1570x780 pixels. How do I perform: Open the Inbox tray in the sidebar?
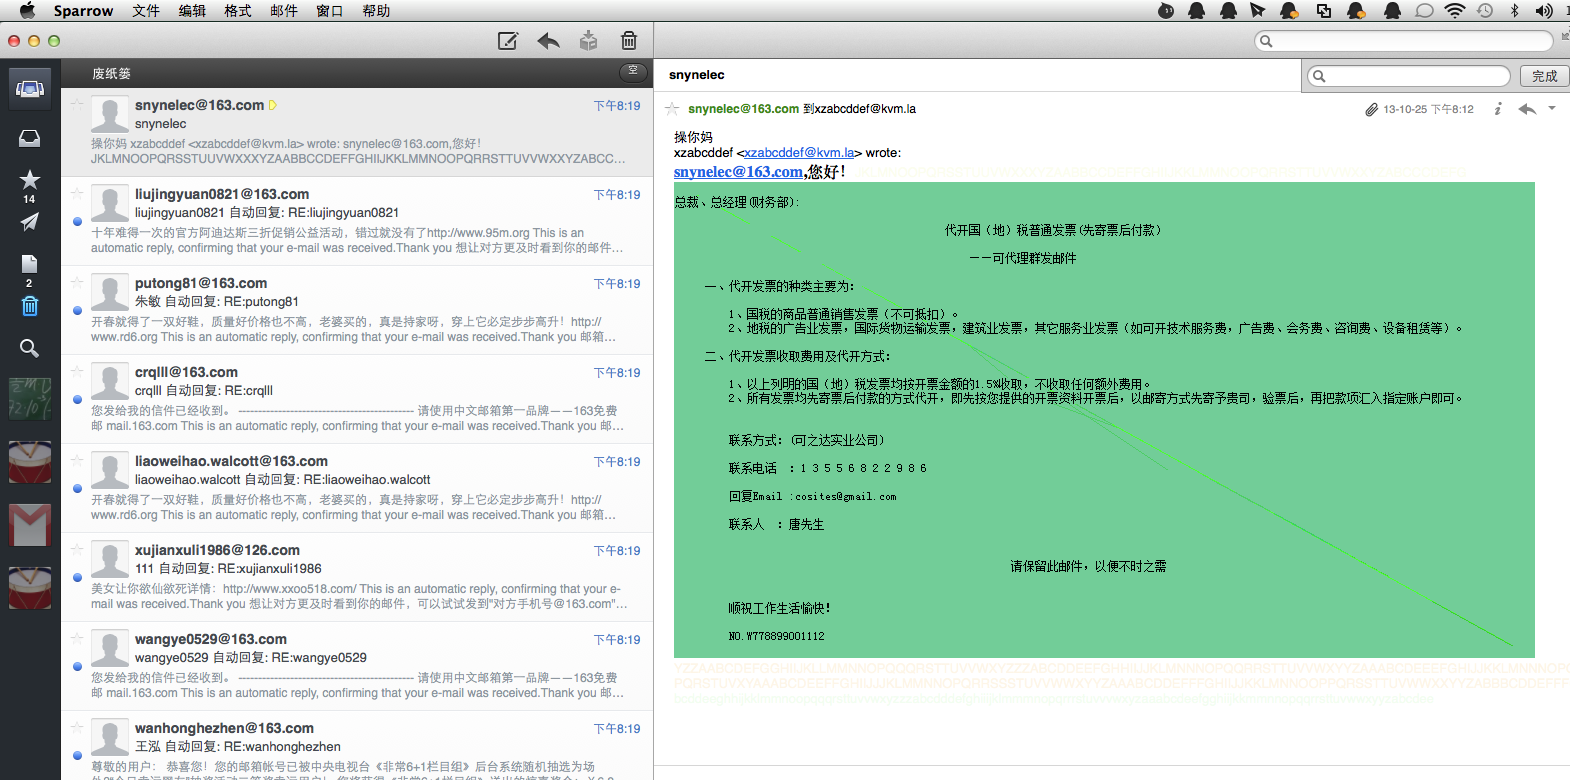point(30,138)
